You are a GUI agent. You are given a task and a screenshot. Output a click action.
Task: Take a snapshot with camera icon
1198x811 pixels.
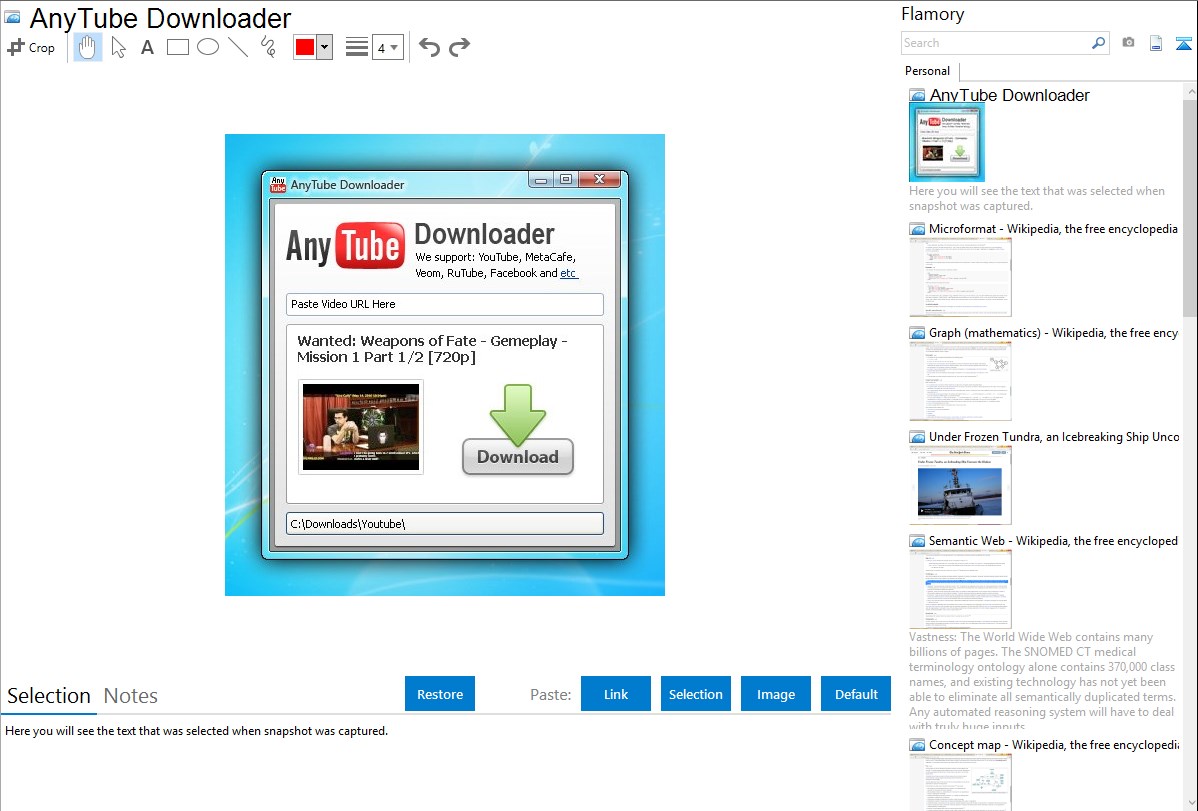[1128, 43]
